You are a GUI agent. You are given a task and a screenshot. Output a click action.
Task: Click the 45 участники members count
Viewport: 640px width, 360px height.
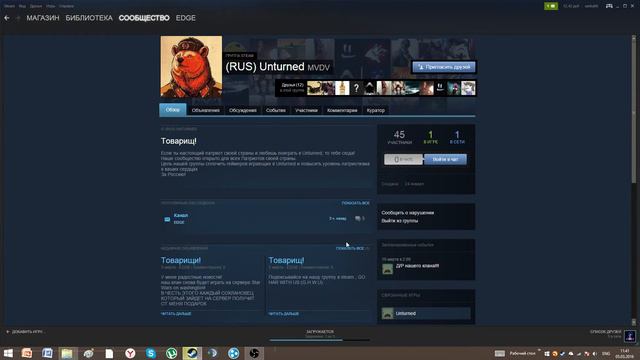[400, 137]
